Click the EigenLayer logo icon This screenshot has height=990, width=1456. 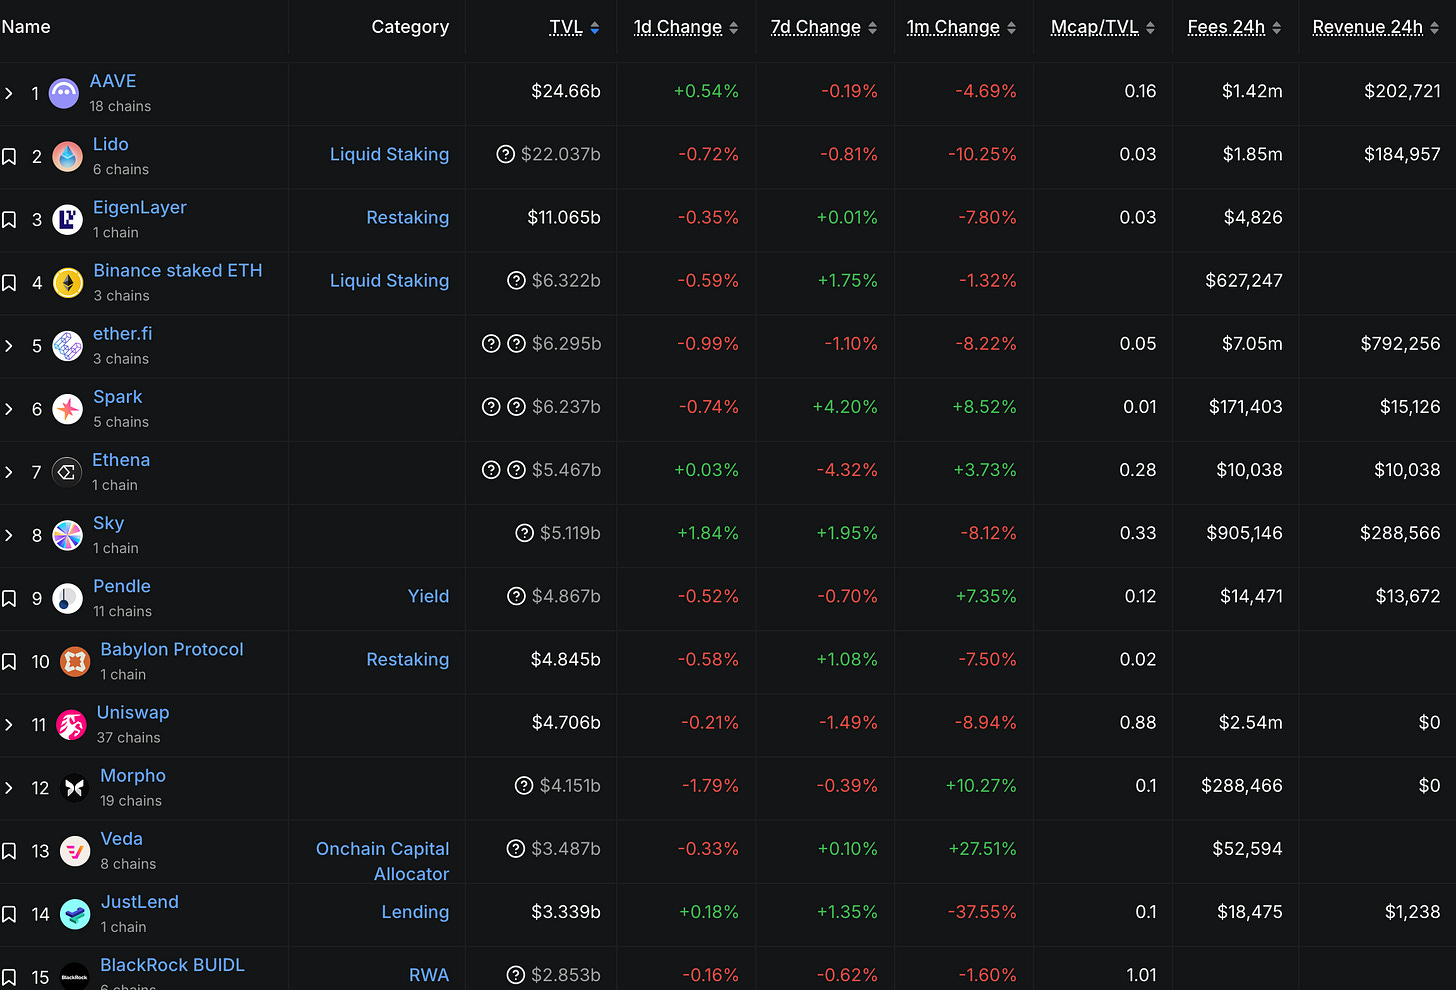[x=67, y=220]
